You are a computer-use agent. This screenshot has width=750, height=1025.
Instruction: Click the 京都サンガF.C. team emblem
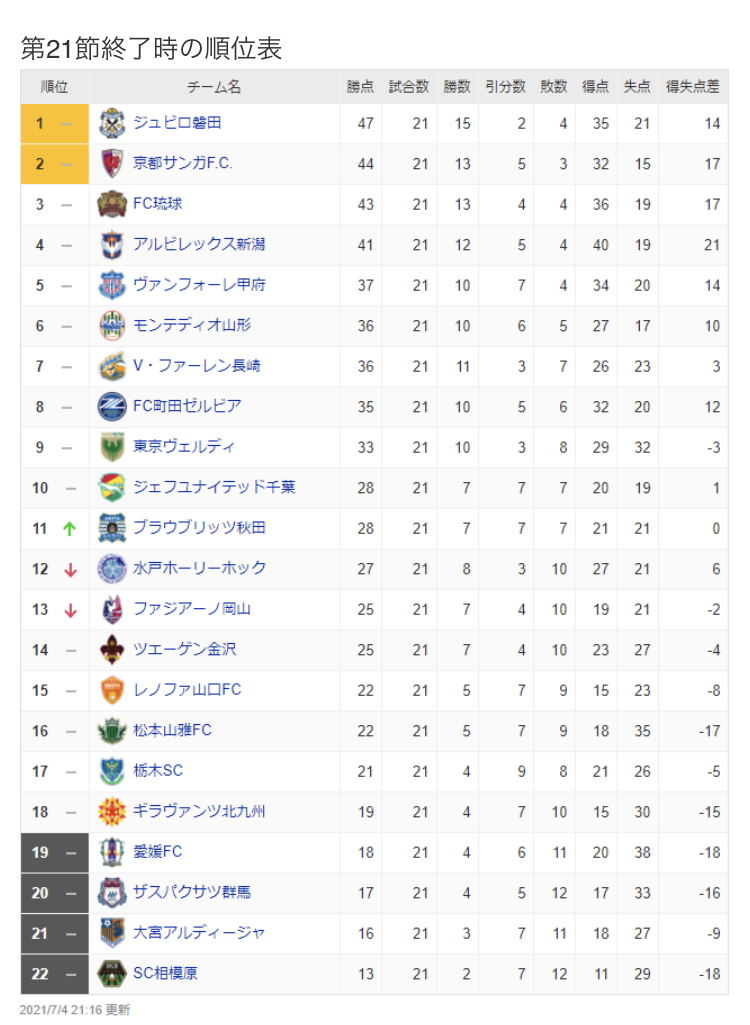click(x=111, y=163)
